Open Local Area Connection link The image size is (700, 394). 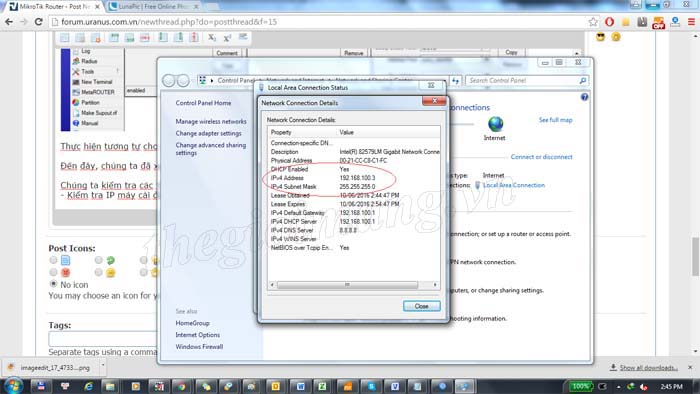point(513,185)
